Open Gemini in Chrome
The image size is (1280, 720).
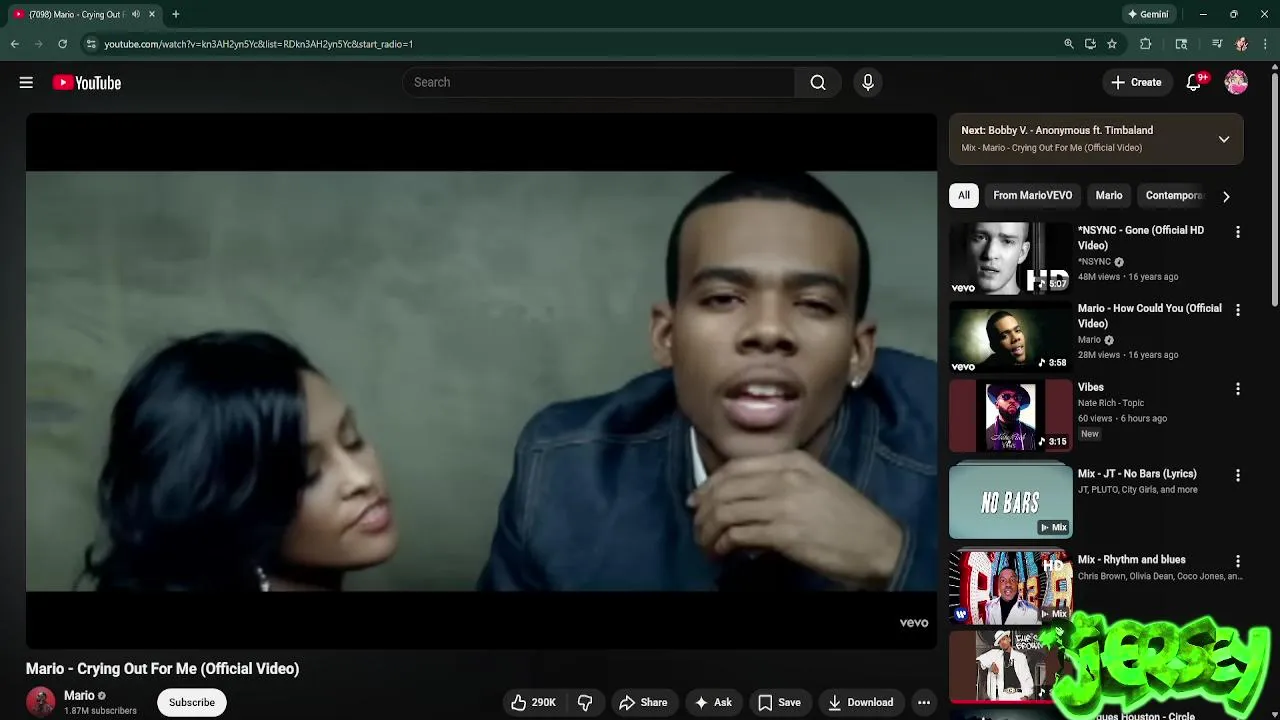click(1148, 14)
